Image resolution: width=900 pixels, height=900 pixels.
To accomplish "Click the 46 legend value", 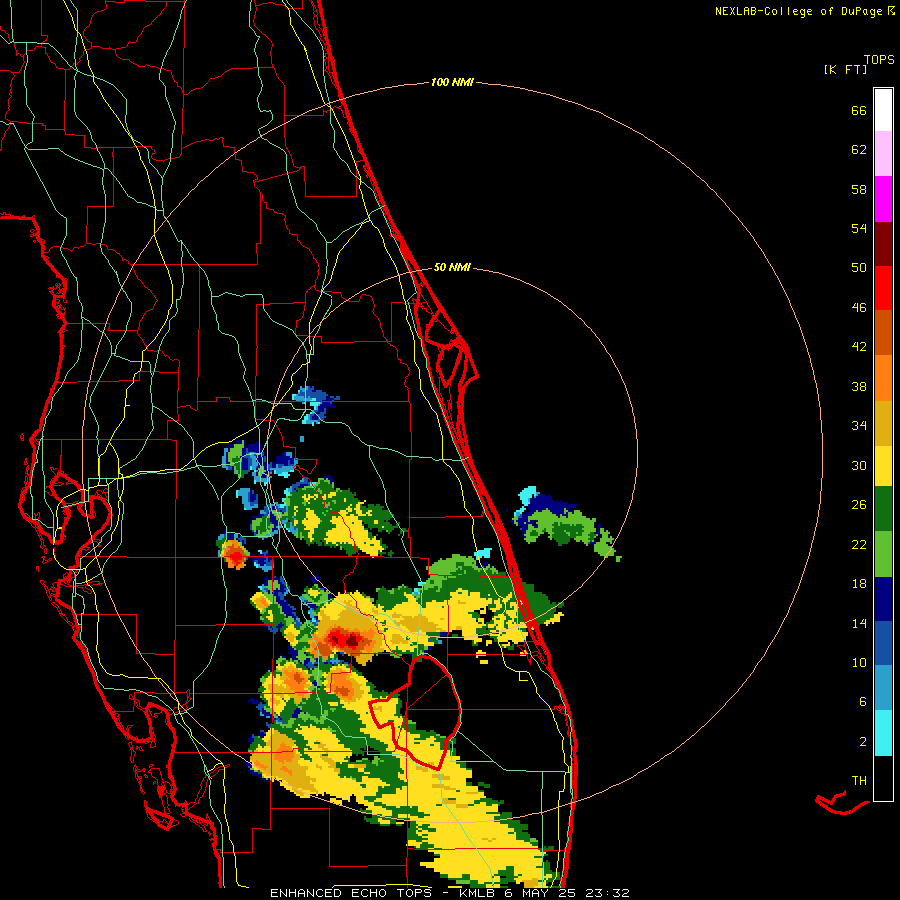I will click(x=859, y=307).
